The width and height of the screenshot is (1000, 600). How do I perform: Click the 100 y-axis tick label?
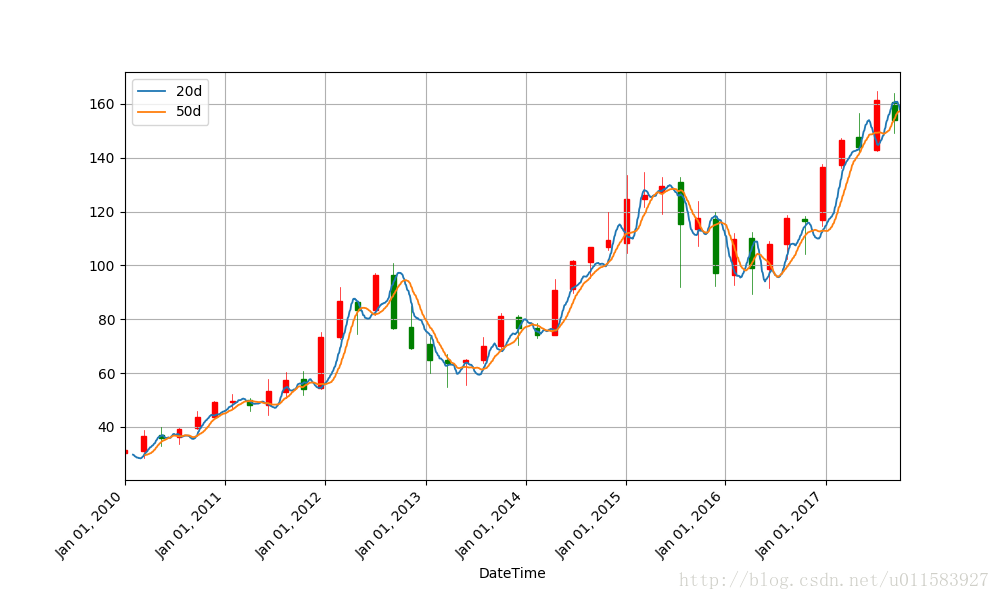pyautogui.click(x=102, y=266)
